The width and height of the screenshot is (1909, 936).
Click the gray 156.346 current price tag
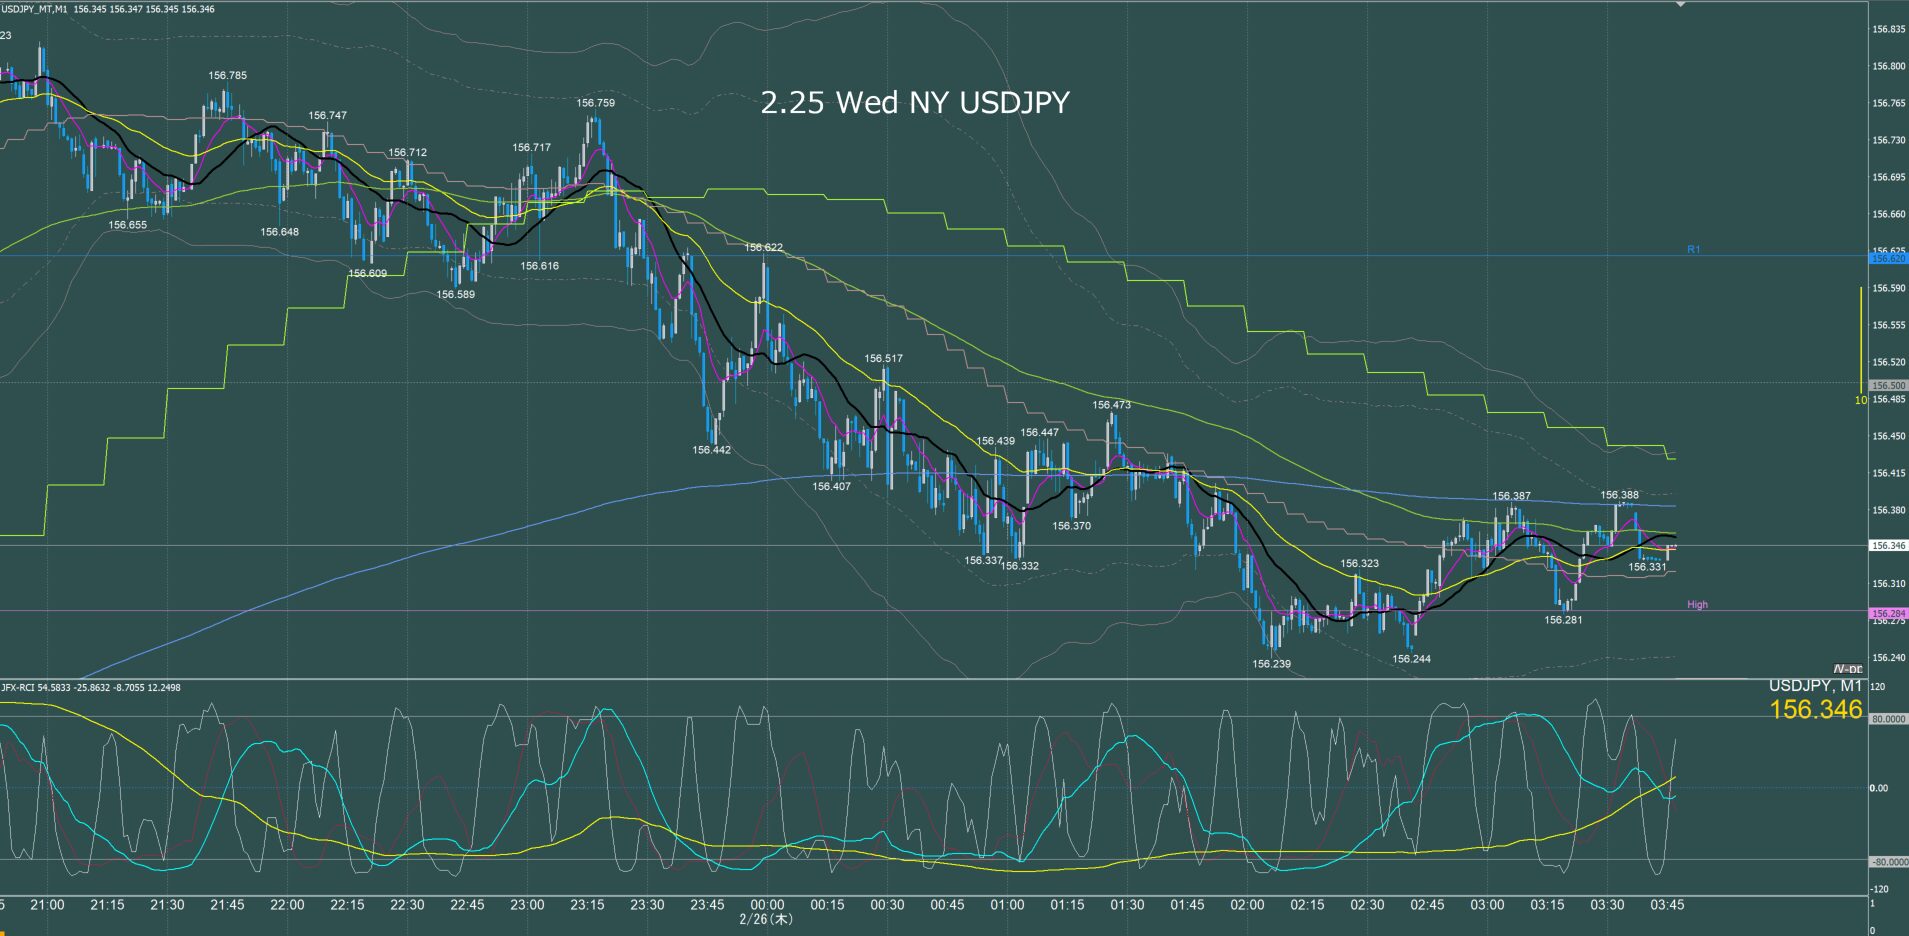[x=1887, y=546]
